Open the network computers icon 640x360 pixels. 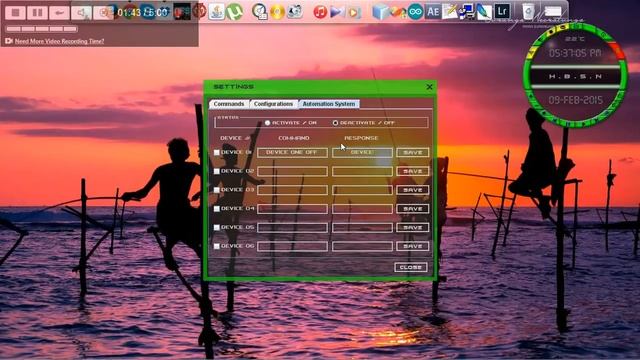[467, 12]
